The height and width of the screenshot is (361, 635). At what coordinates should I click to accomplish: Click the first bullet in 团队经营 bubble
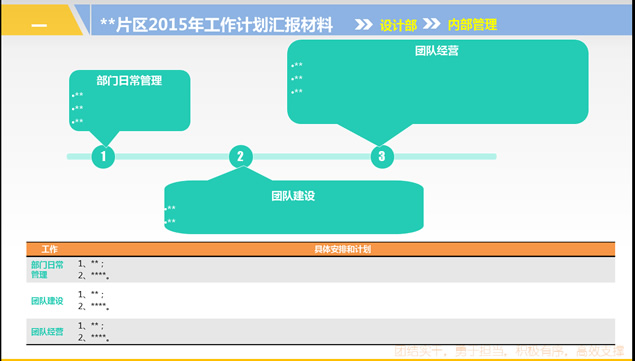[297, 66]
